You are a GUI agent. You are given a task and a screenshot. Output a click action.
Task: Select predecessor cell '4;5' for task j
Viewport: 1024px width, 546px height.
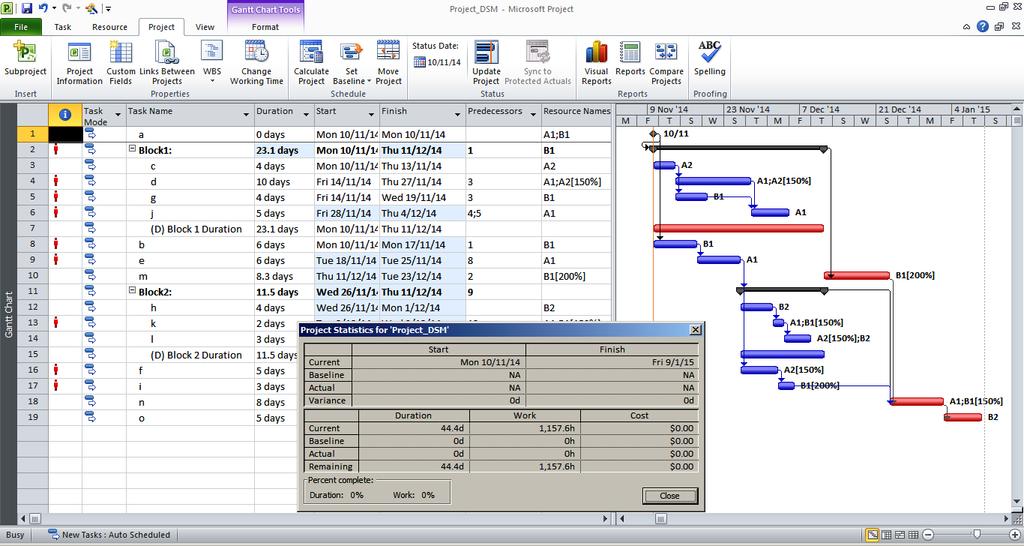tap(504, 213)
